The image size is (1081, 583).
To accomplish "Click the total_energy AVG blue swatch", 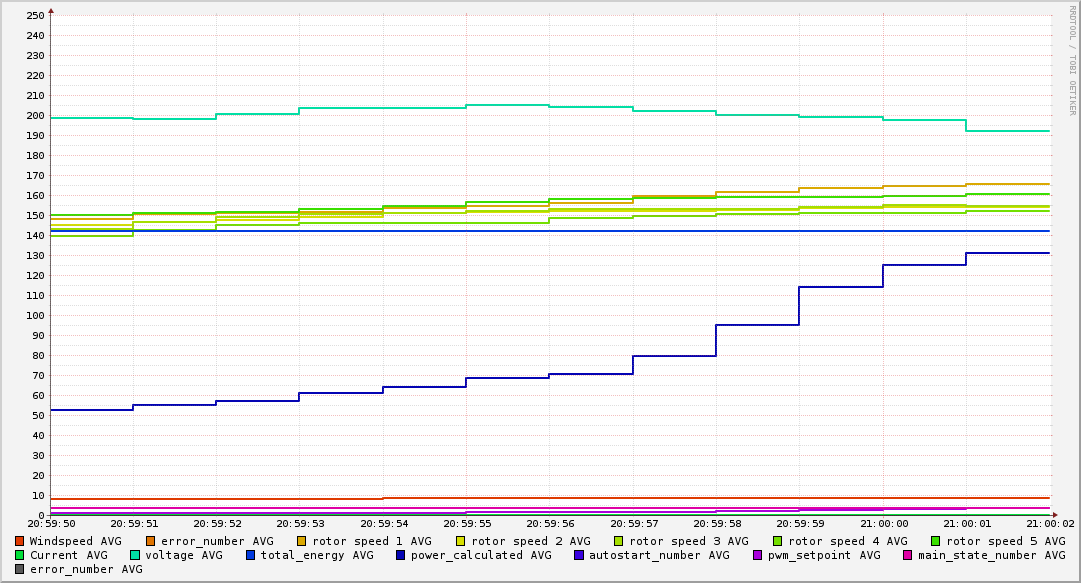I will point(251,555).
